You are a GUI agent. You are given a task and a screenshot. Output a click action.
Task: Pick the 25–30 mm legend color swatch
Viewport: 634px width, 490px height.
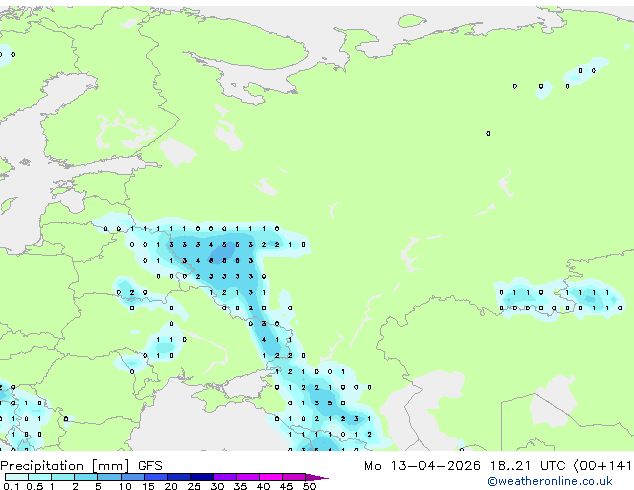202,477
